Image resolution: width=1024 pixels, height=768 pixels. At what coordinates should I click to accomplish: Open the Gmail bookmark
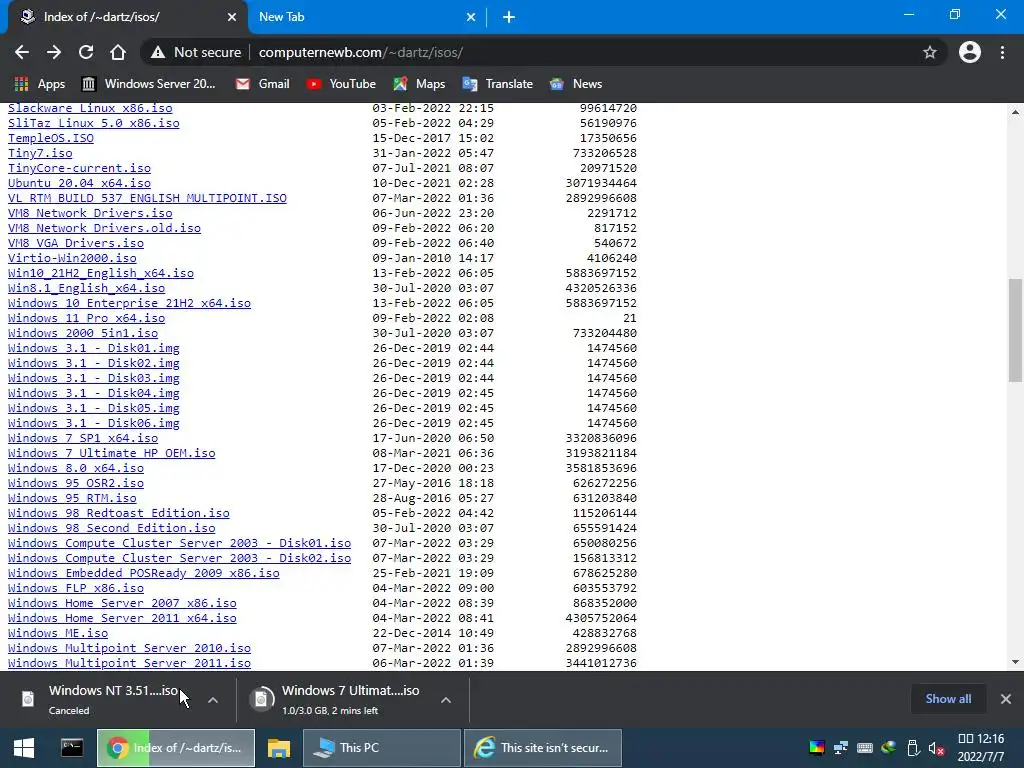click(x=263, y=84)
